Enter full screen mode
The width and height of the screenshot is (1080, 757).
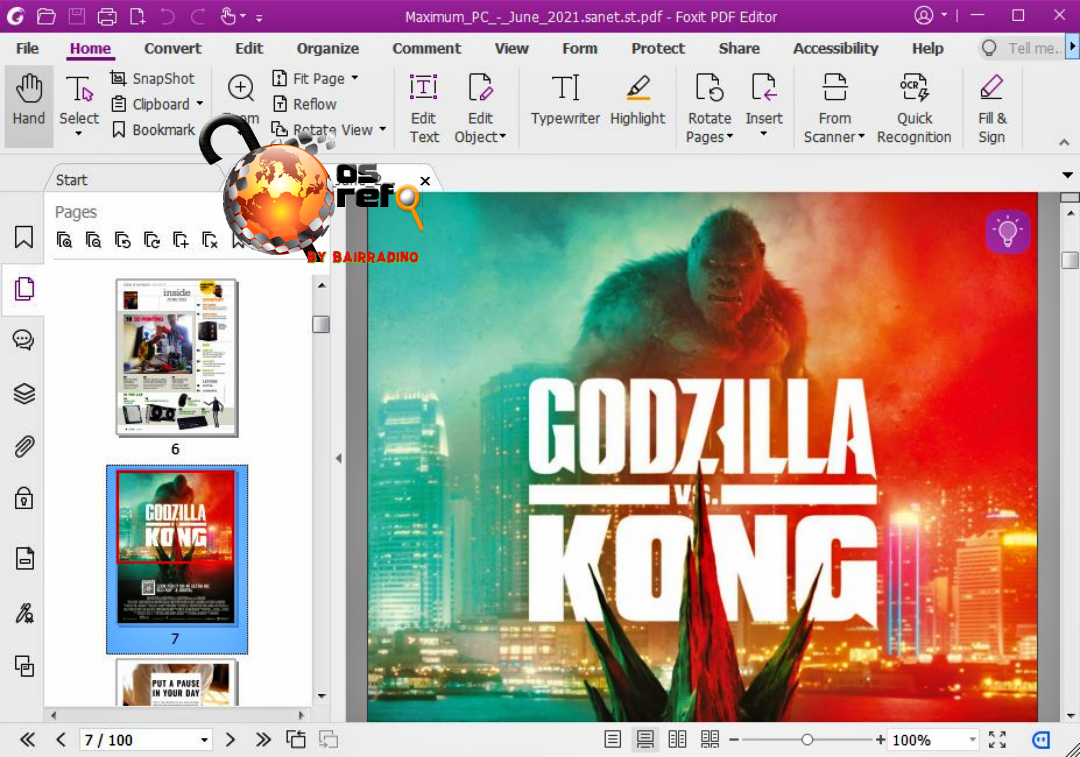(x=997, y=740)
